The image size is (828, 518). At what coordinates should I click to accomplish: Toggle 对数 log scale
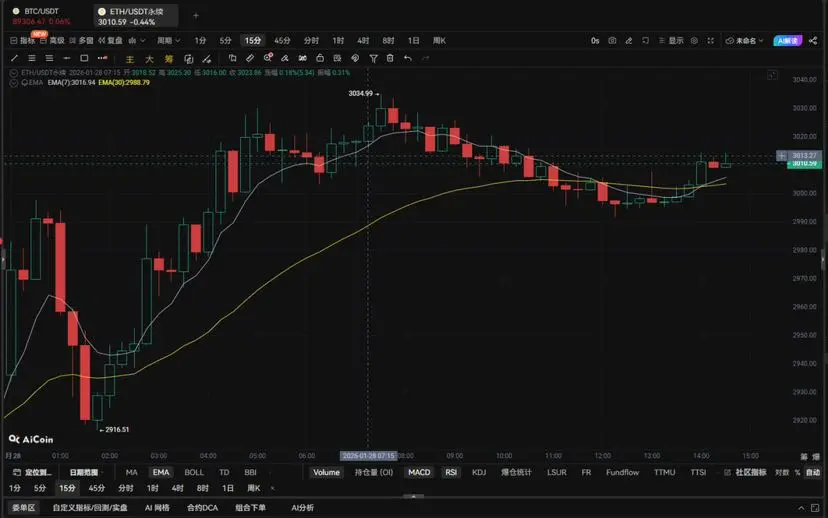pos(782,472)
